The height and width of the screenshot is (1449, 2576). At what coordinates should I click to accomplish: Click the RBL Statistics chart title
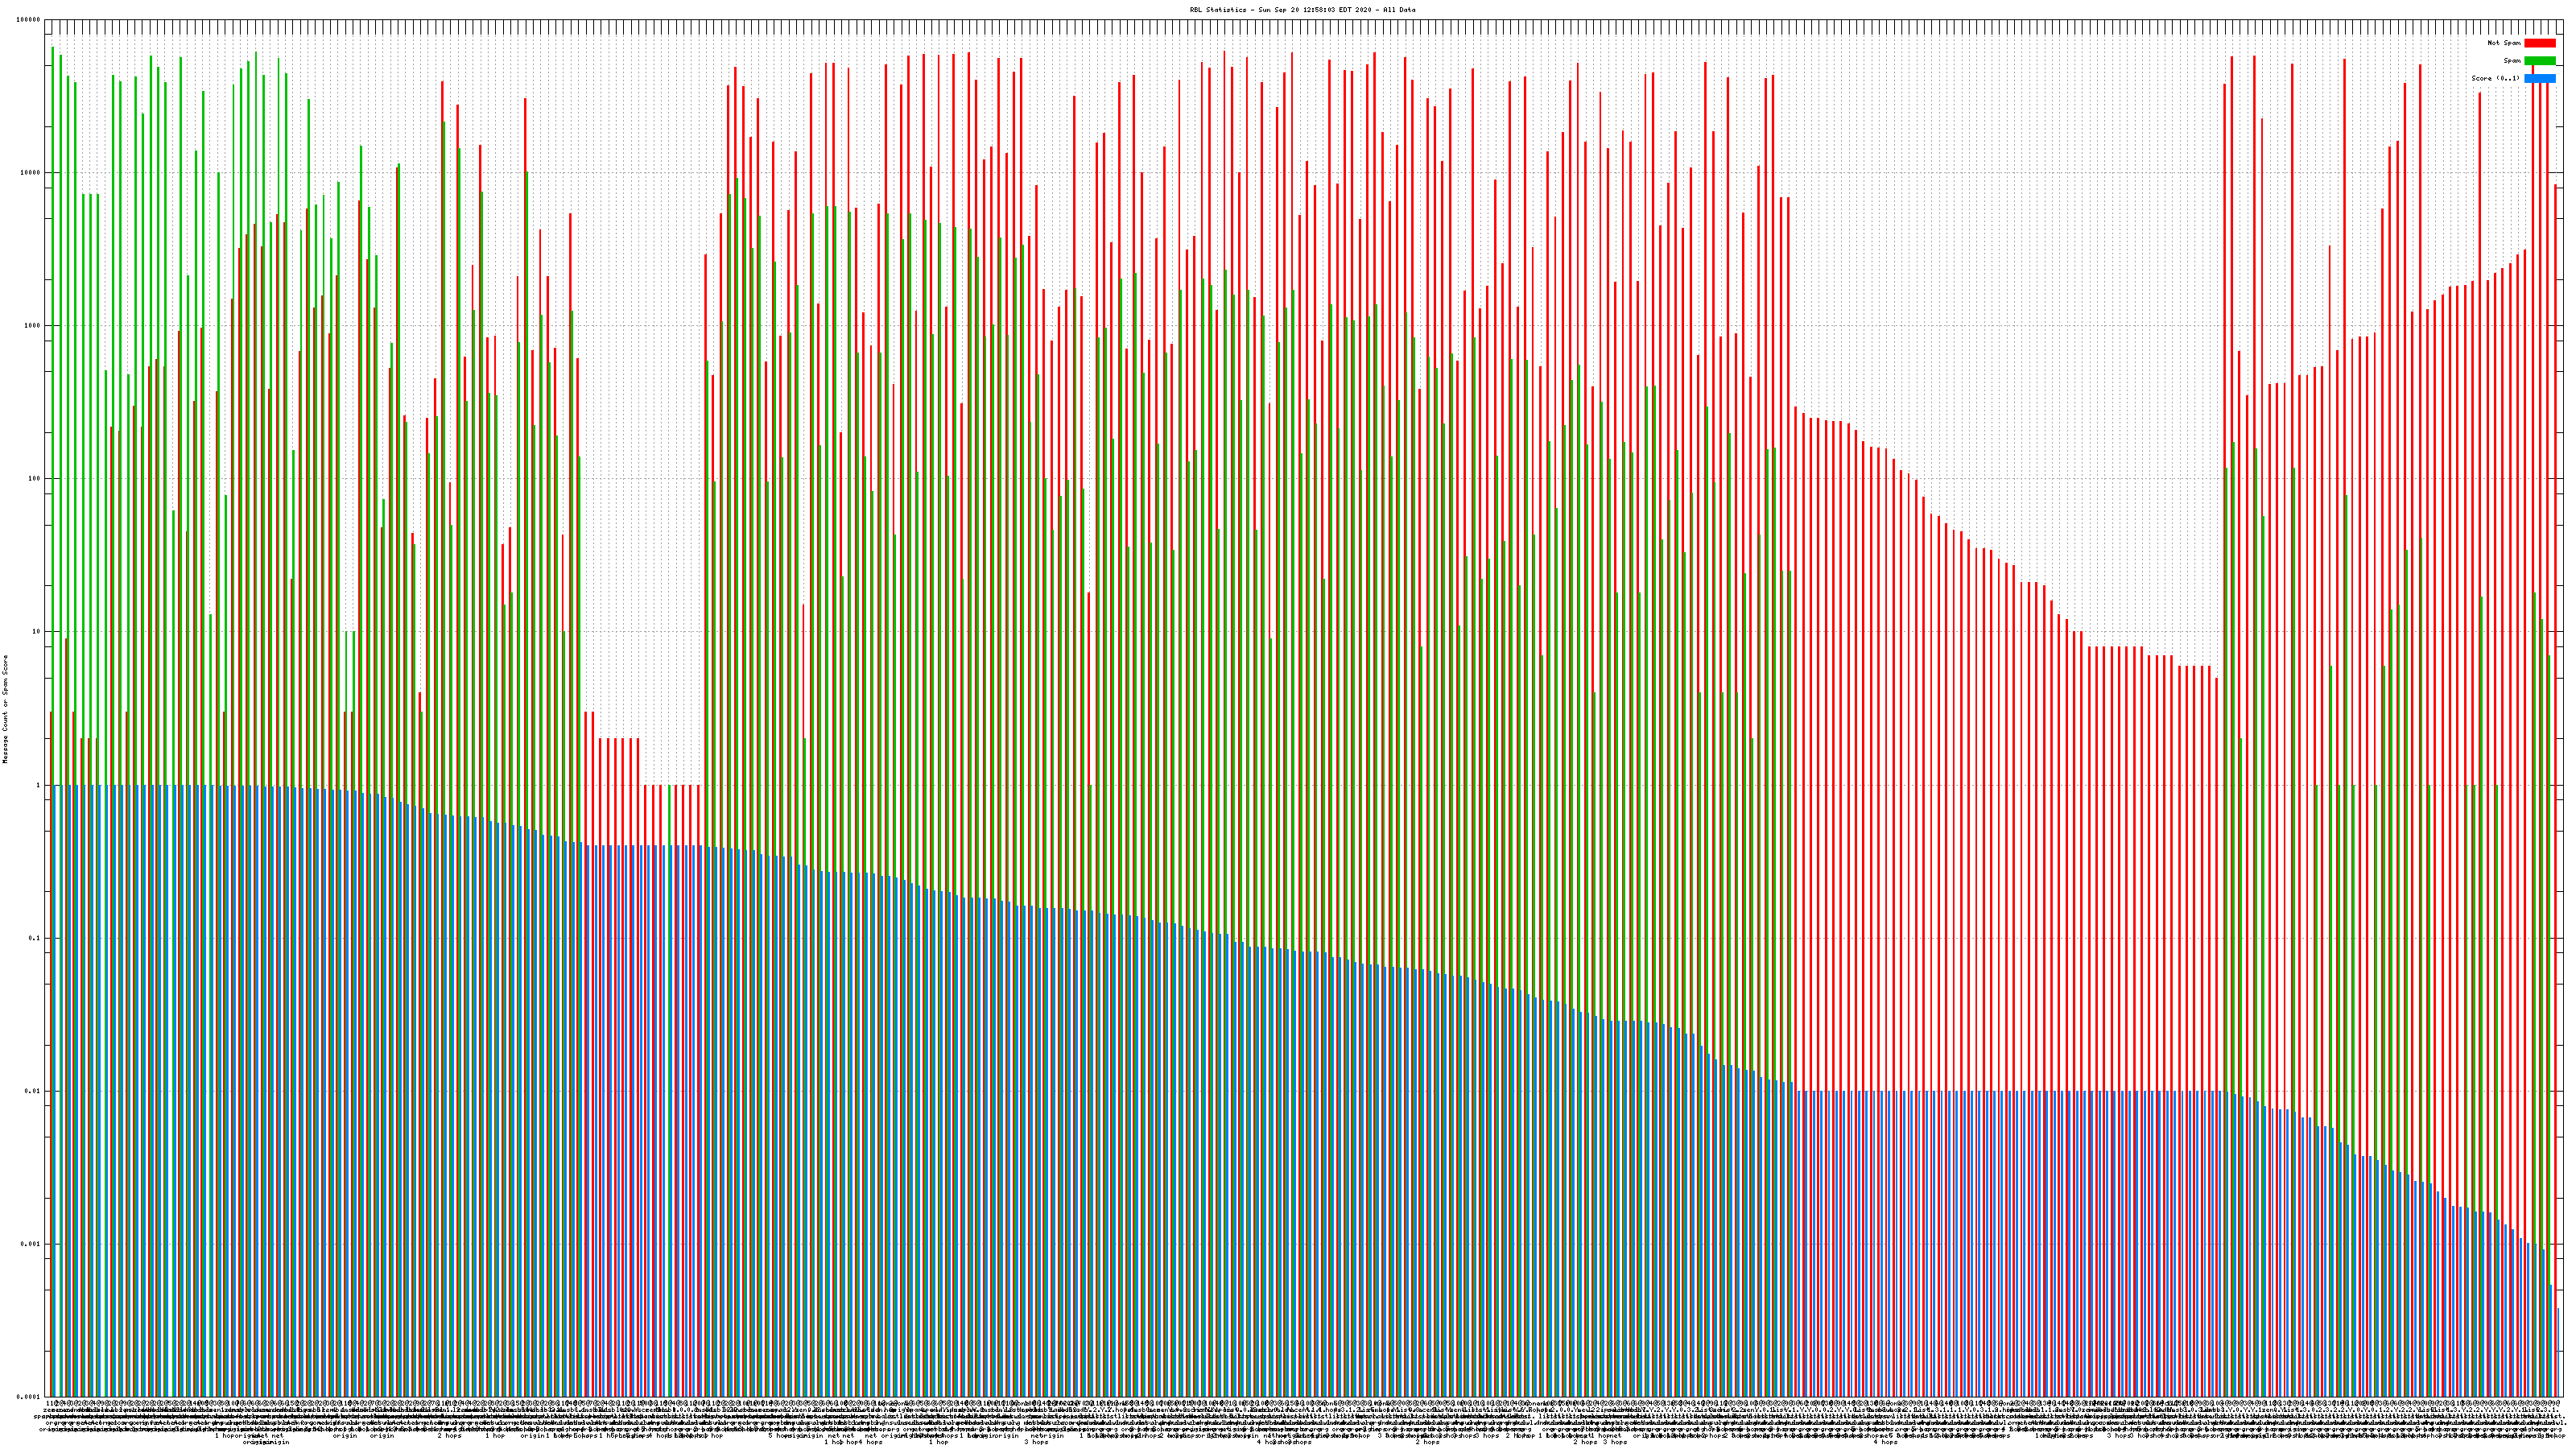[1302, 10]
